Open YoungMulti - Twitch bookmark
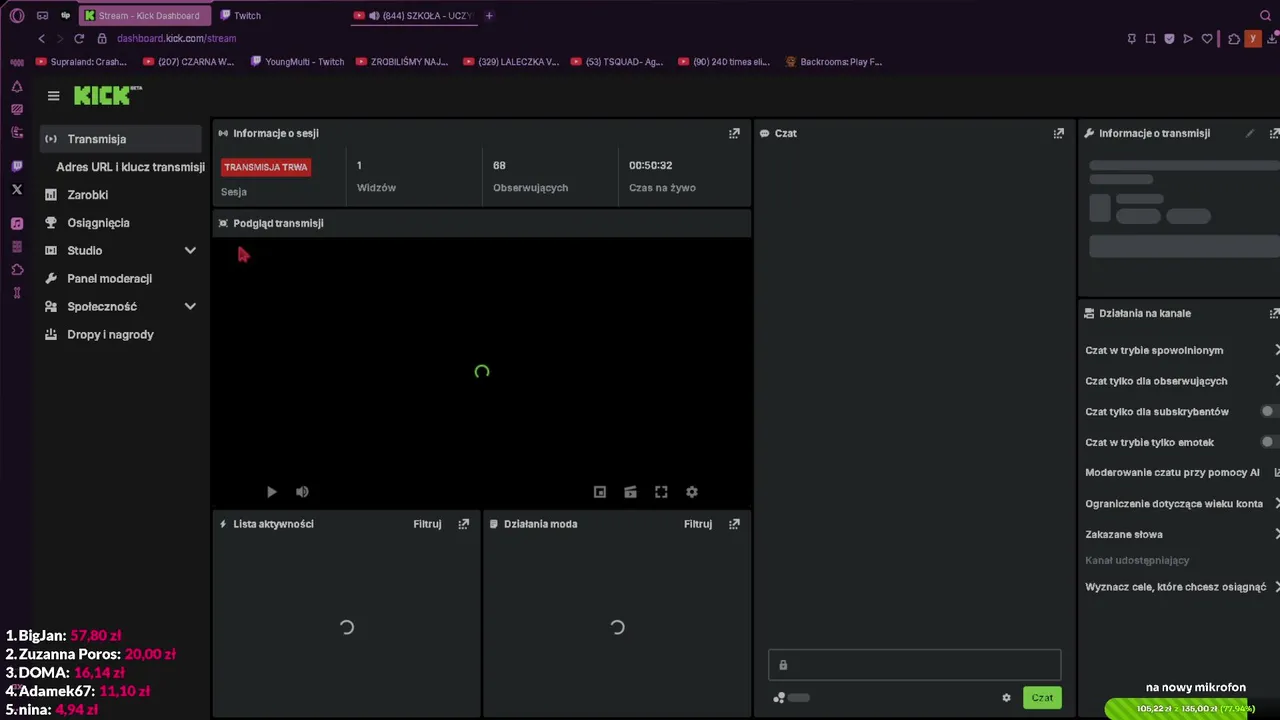1280x720 pixels. 297,62
